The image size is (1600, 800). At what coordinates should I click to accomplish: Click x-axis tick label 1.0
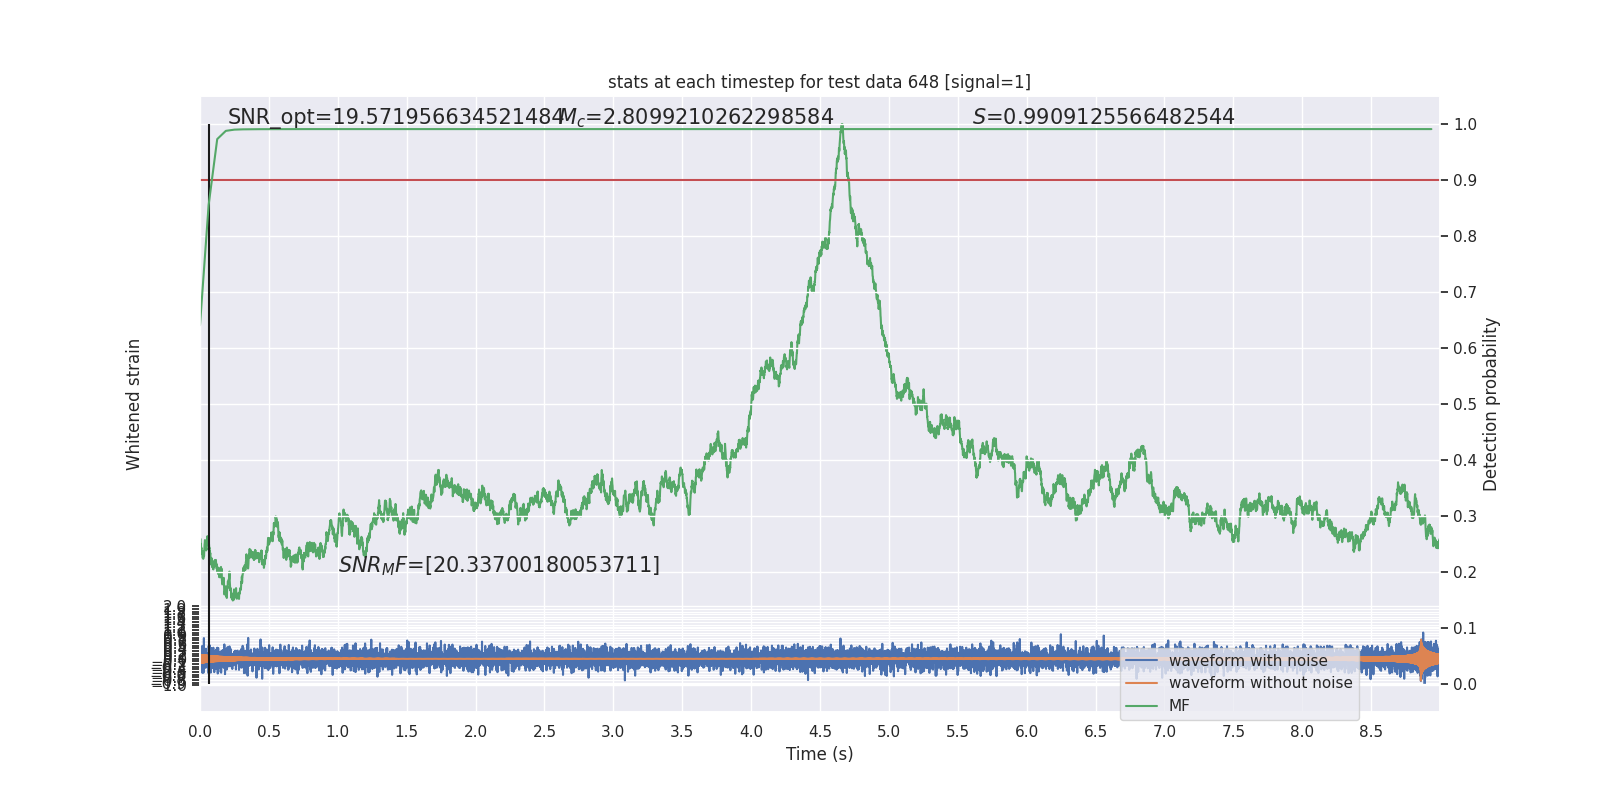338,731
